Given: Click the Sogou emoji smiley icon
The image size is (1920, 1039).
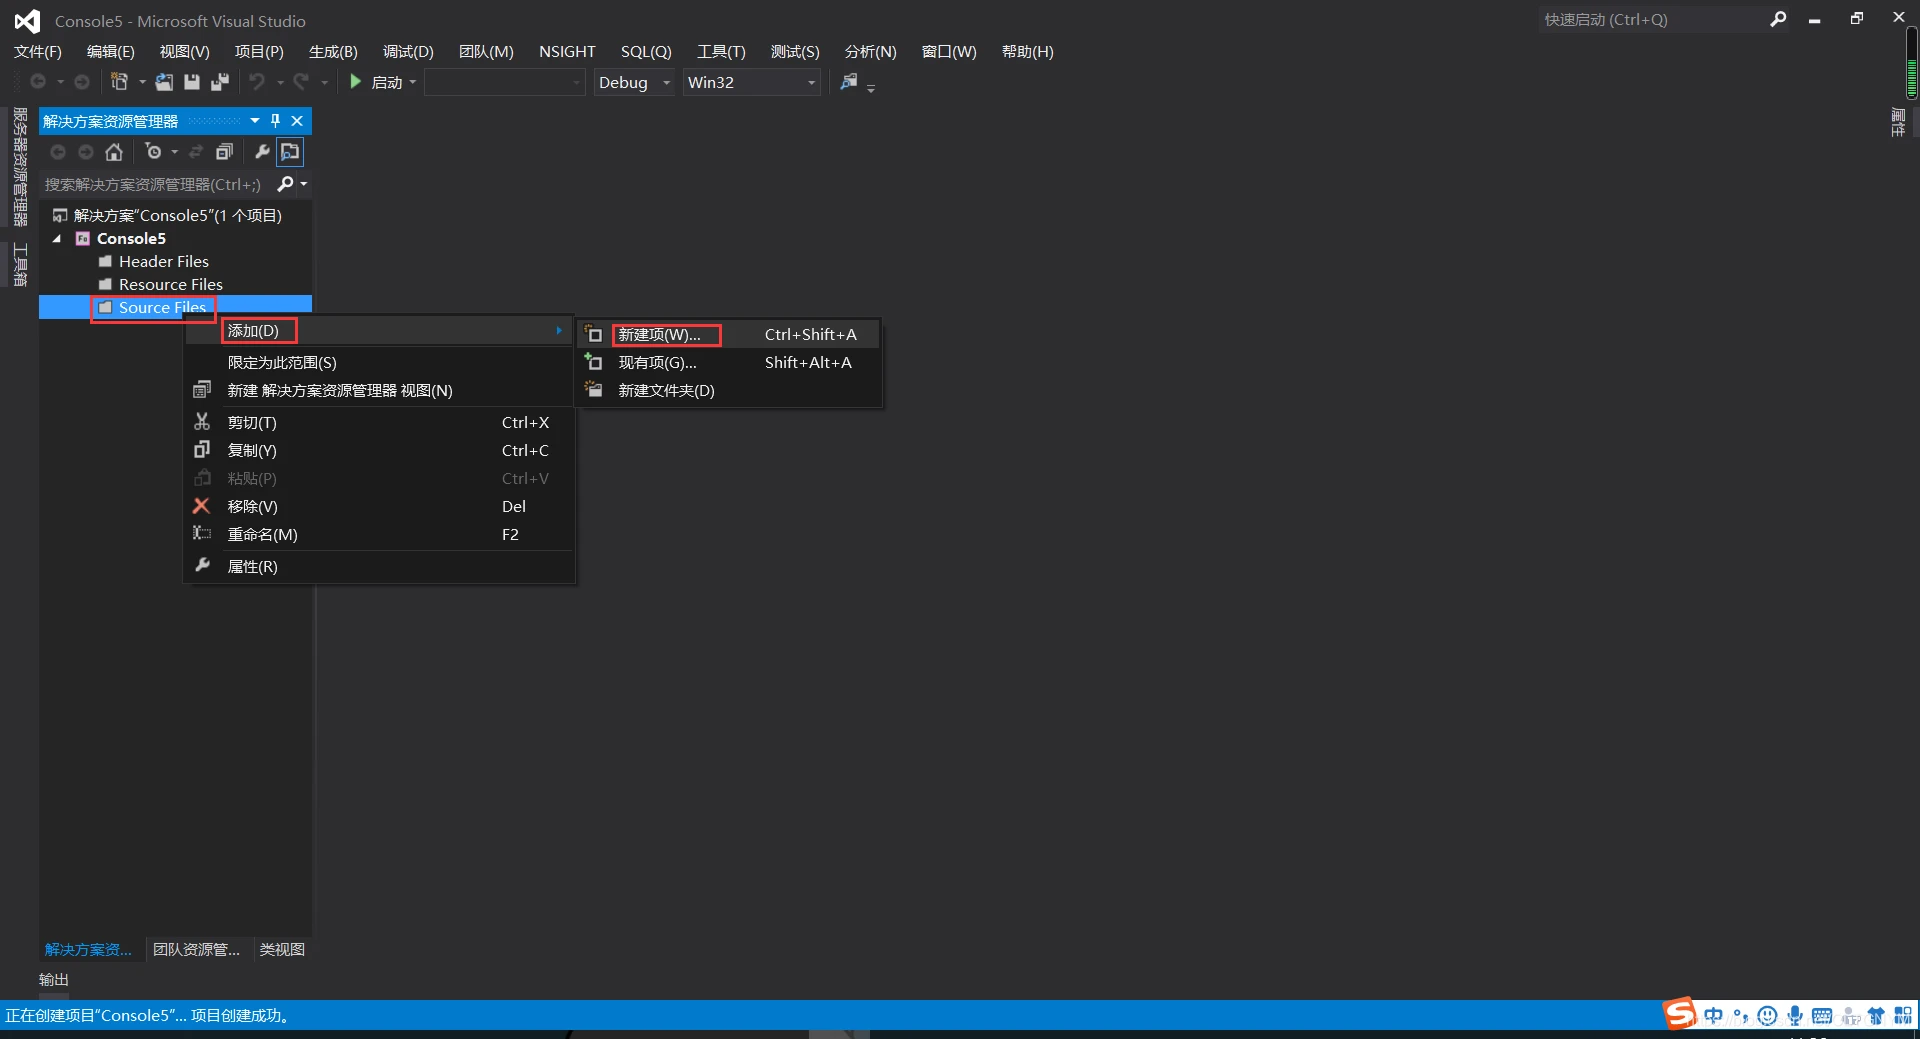Looking at the screenshot, I should tap(1768, 1016).
